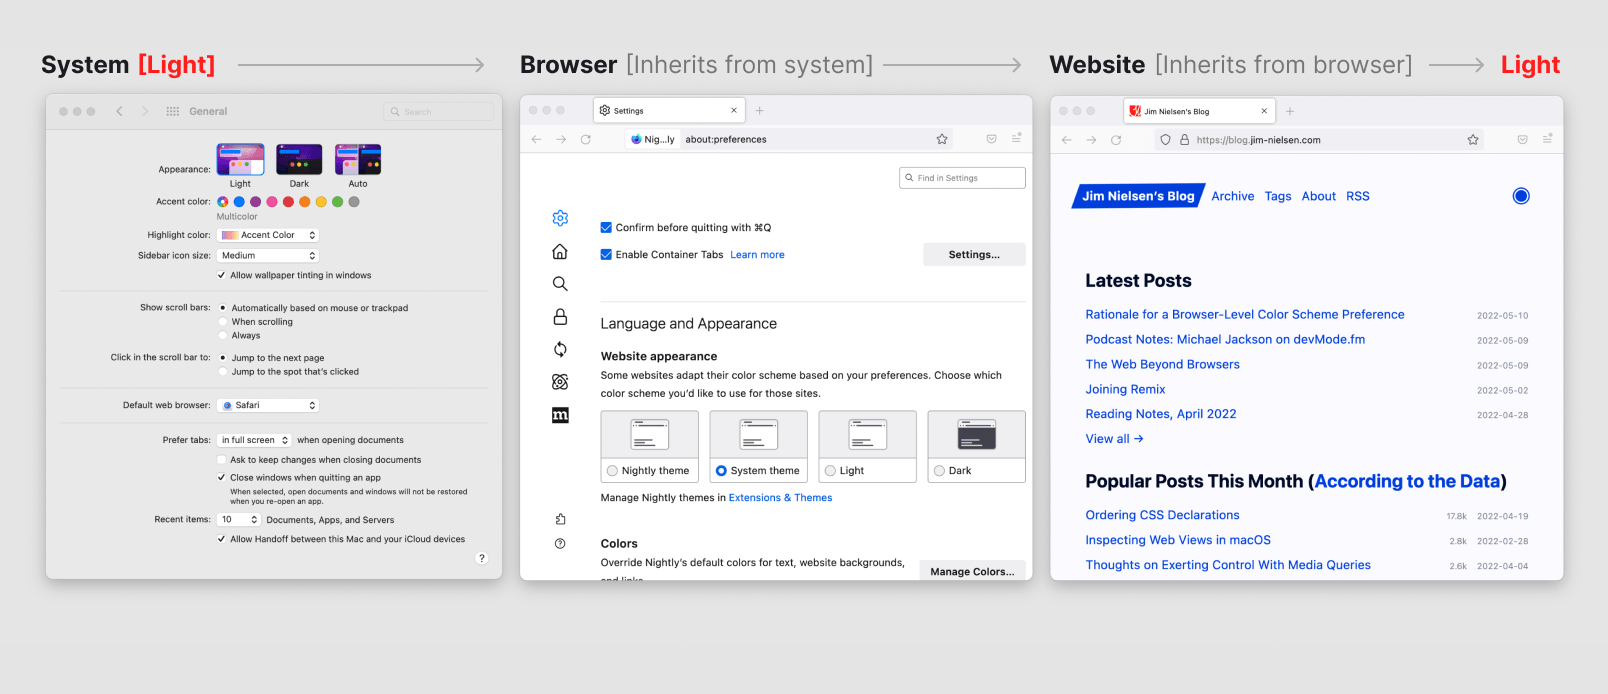1608x694 pixels.
Task: Bookmark the blog page with star icon
Action: 1473,140
